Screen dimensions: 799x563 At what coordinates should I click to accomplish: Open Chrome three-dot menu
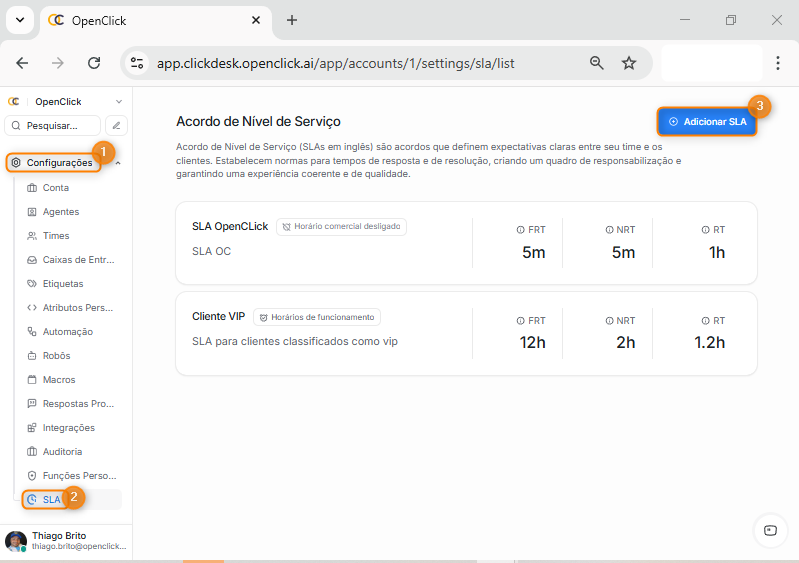point(778,63)
